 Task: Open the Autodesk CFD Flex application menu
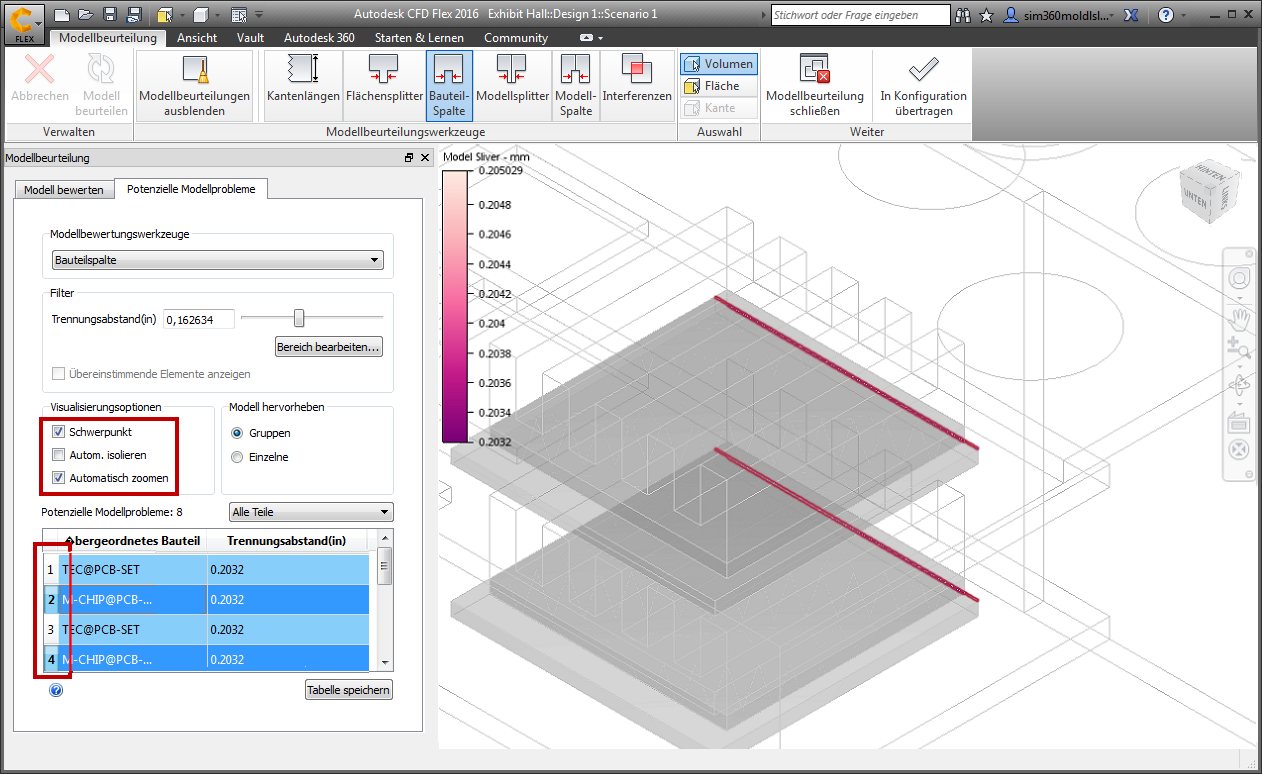(x=23, y=22)
